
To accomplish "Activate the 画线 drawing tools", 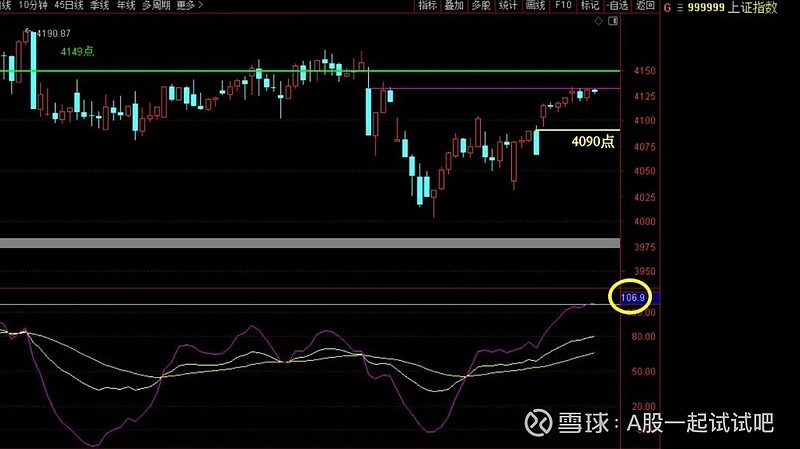I will pos(535,5).
